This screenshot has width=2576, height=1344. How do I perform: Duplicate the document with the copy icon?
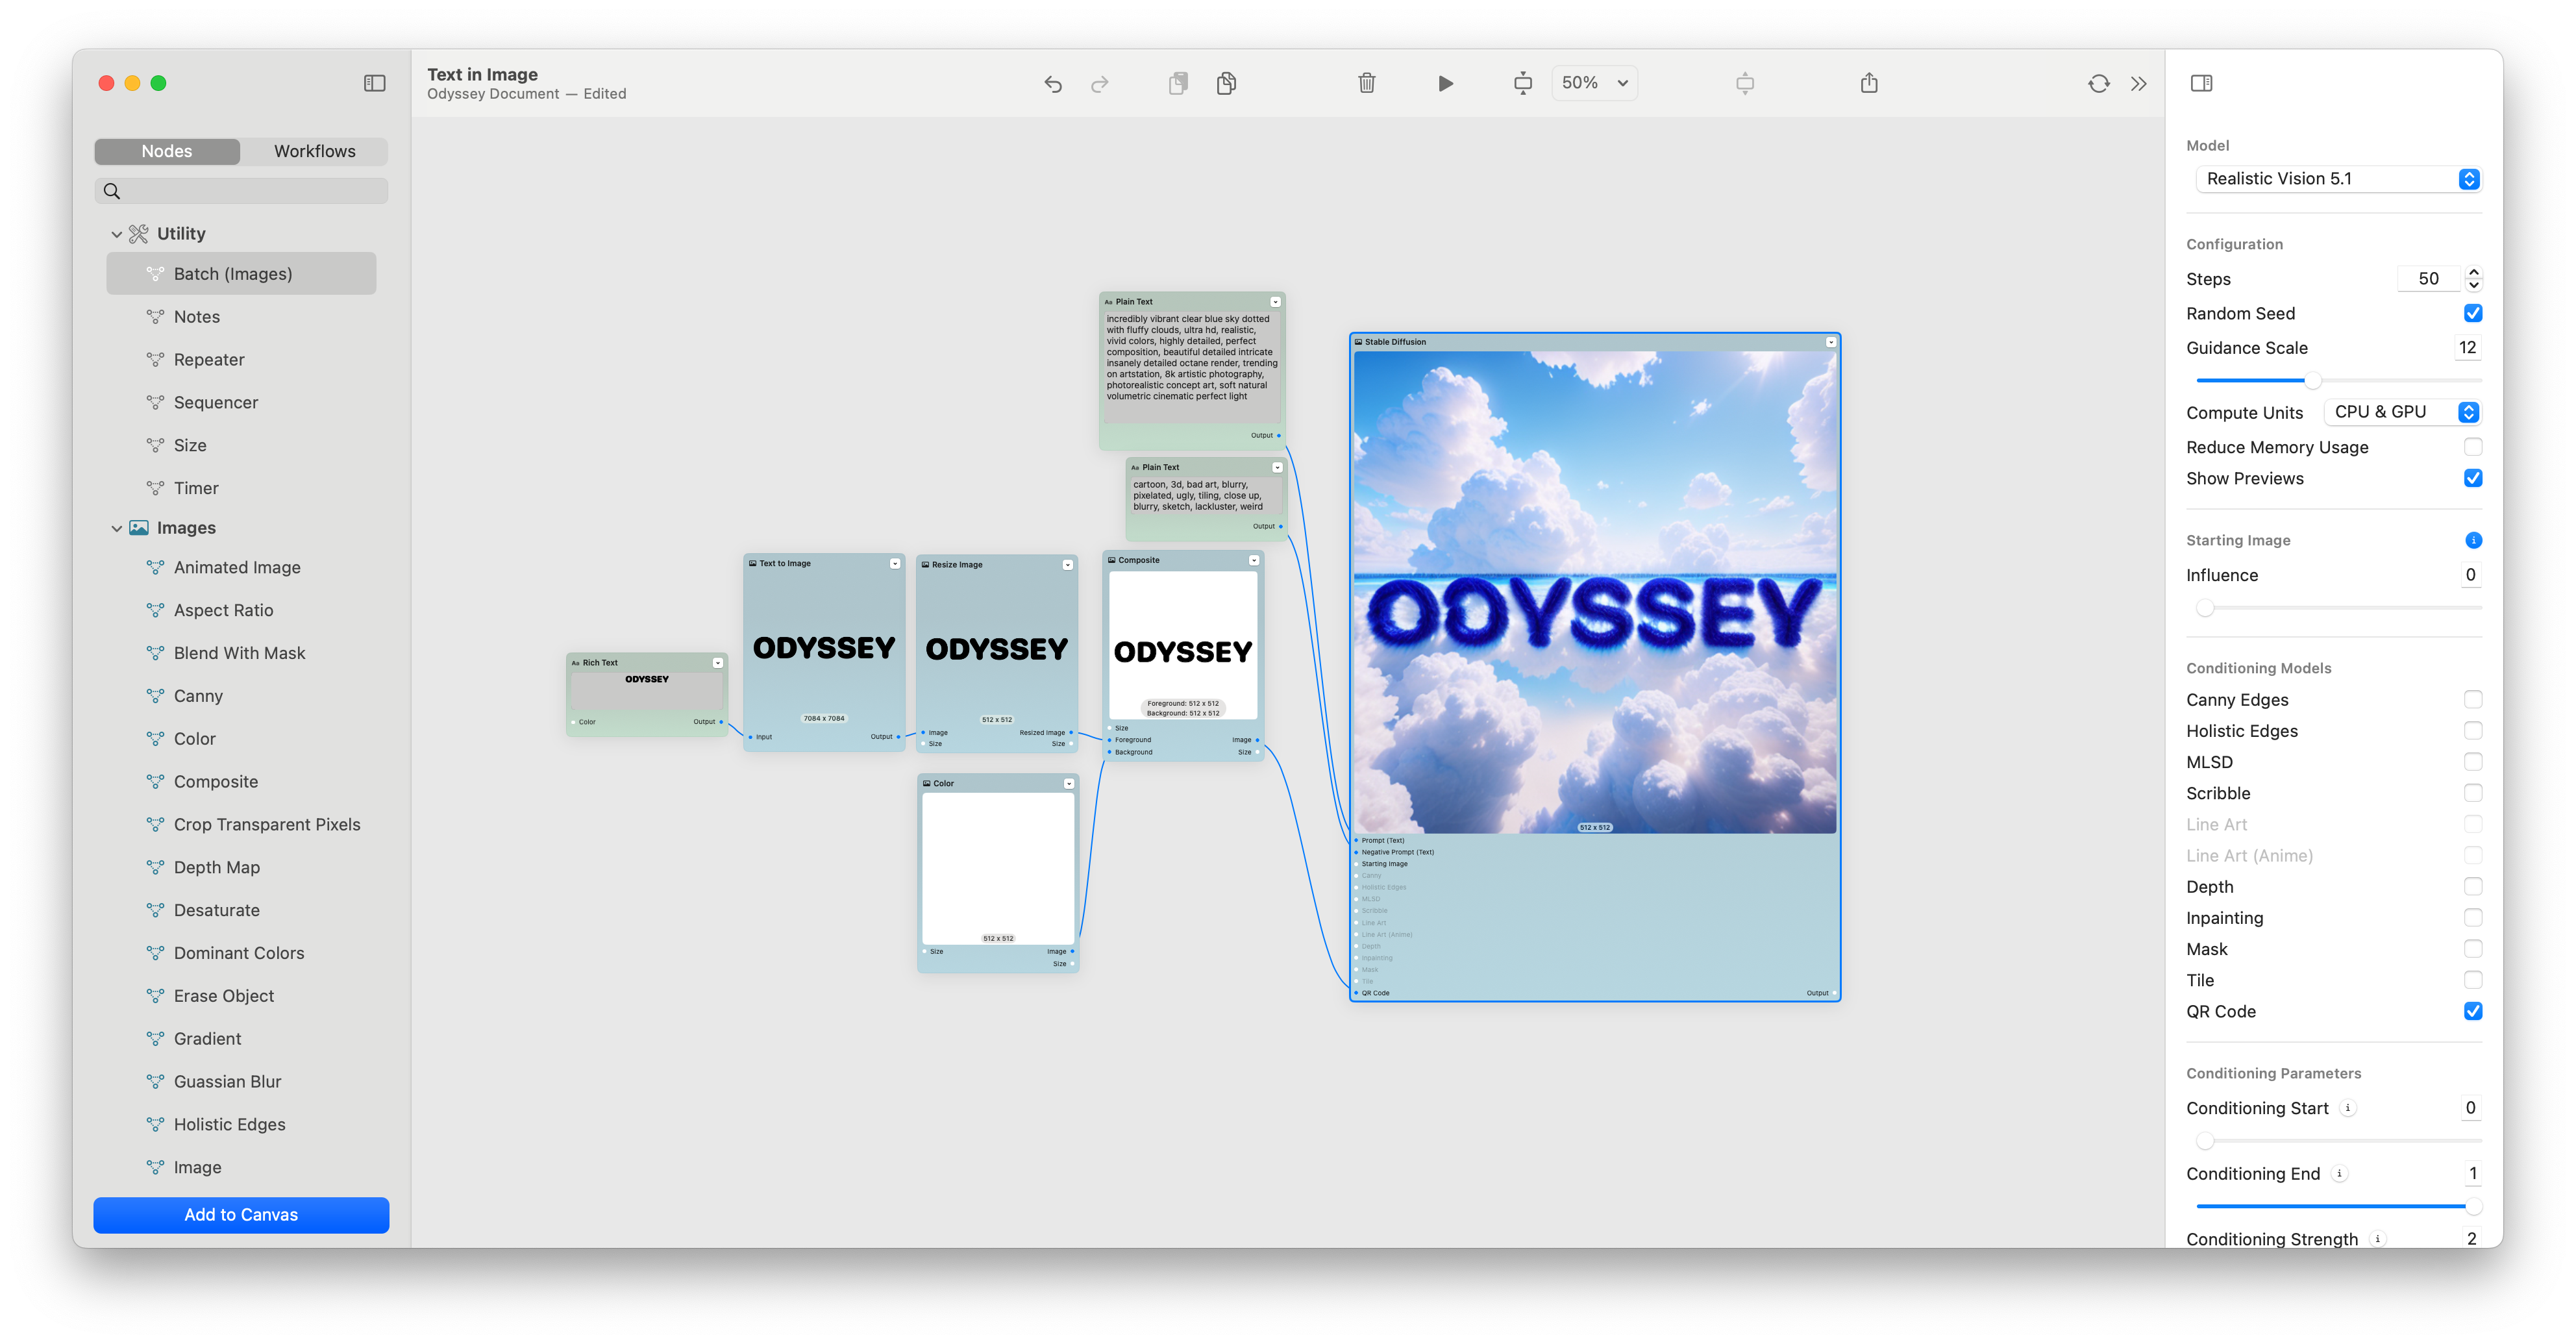click(1226, 83)
